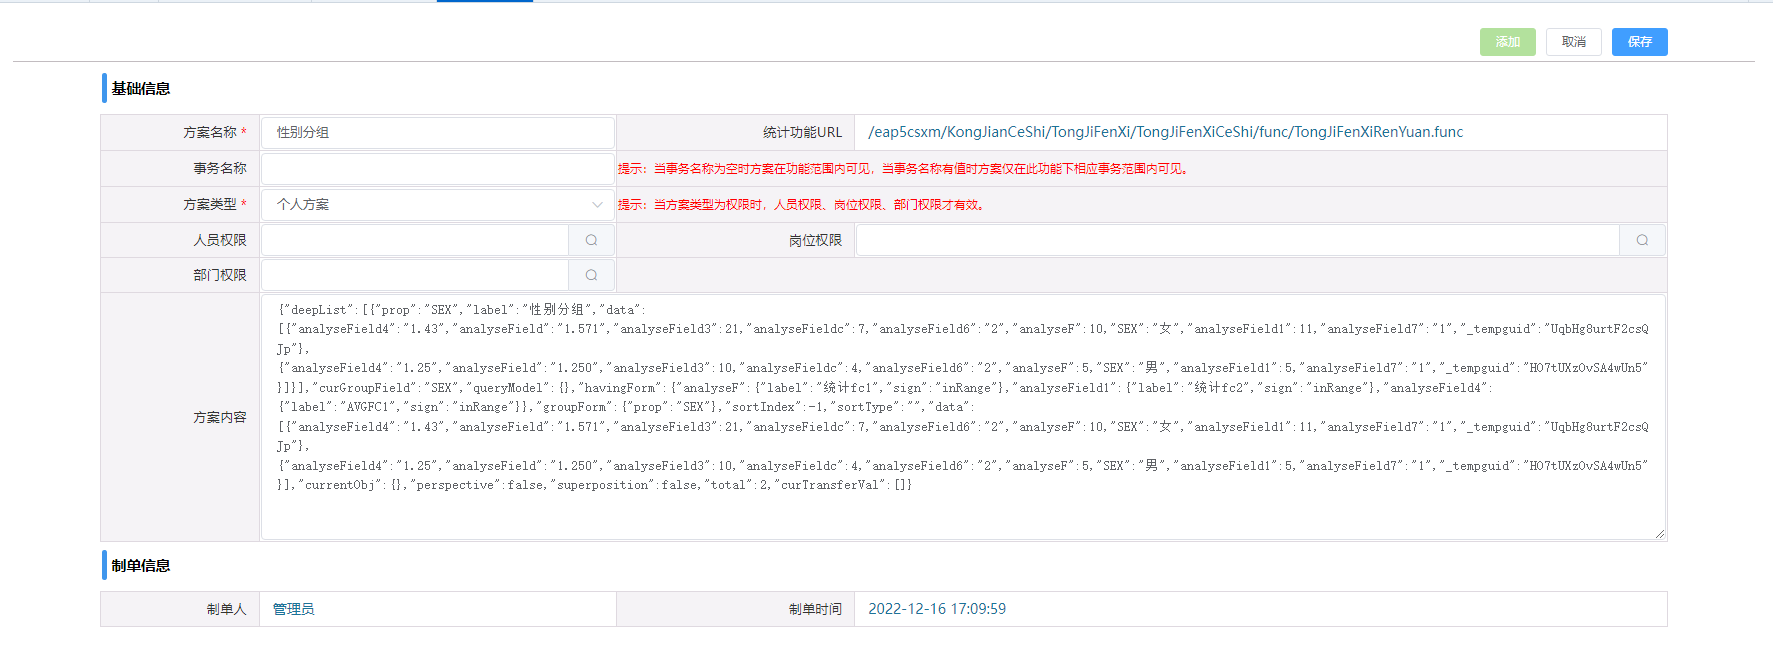Screen dimensions: 1773x658
Task: Click the 人员权限 search magnifier icon
Action: [x=591, y=240]
